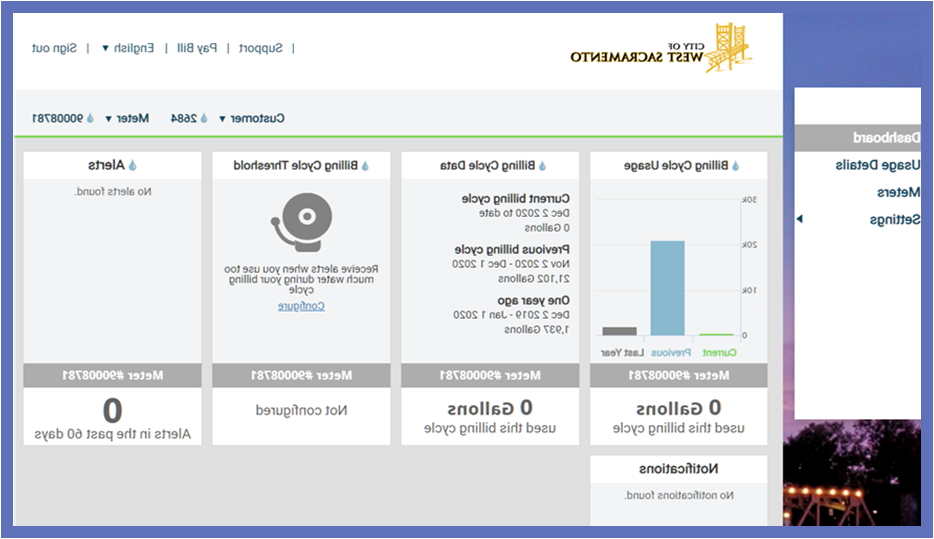The height and width of the screenshot is (539, 934).
Task: Click Meter #90008781 bar in Alerts card
Action: (113, 375)
